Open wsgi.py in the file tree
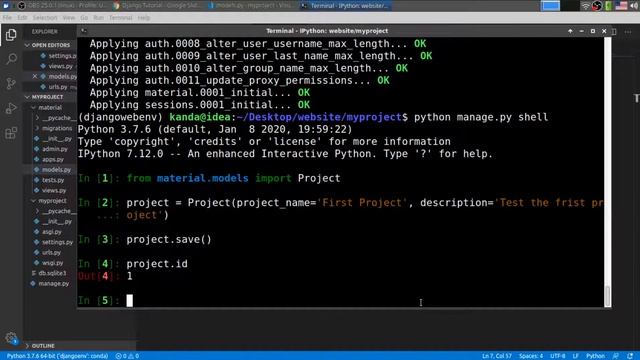 49,263
